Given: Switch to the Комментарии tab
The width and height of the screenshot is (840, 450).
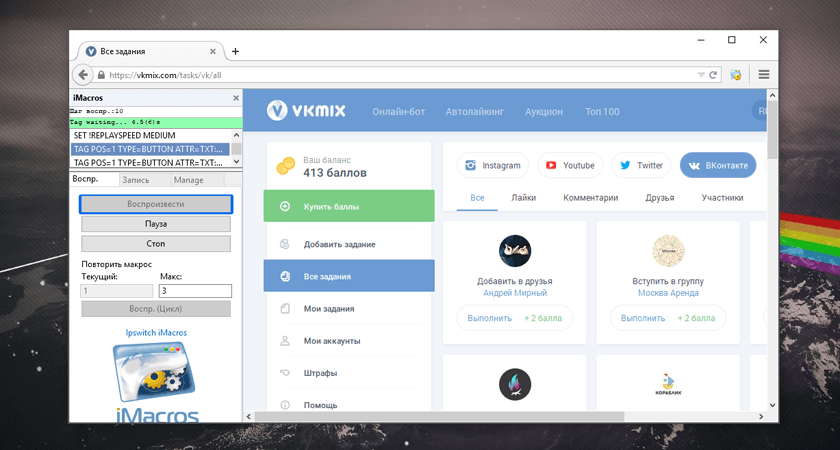Looking at the screenshot, I should (x=590, y=198).
